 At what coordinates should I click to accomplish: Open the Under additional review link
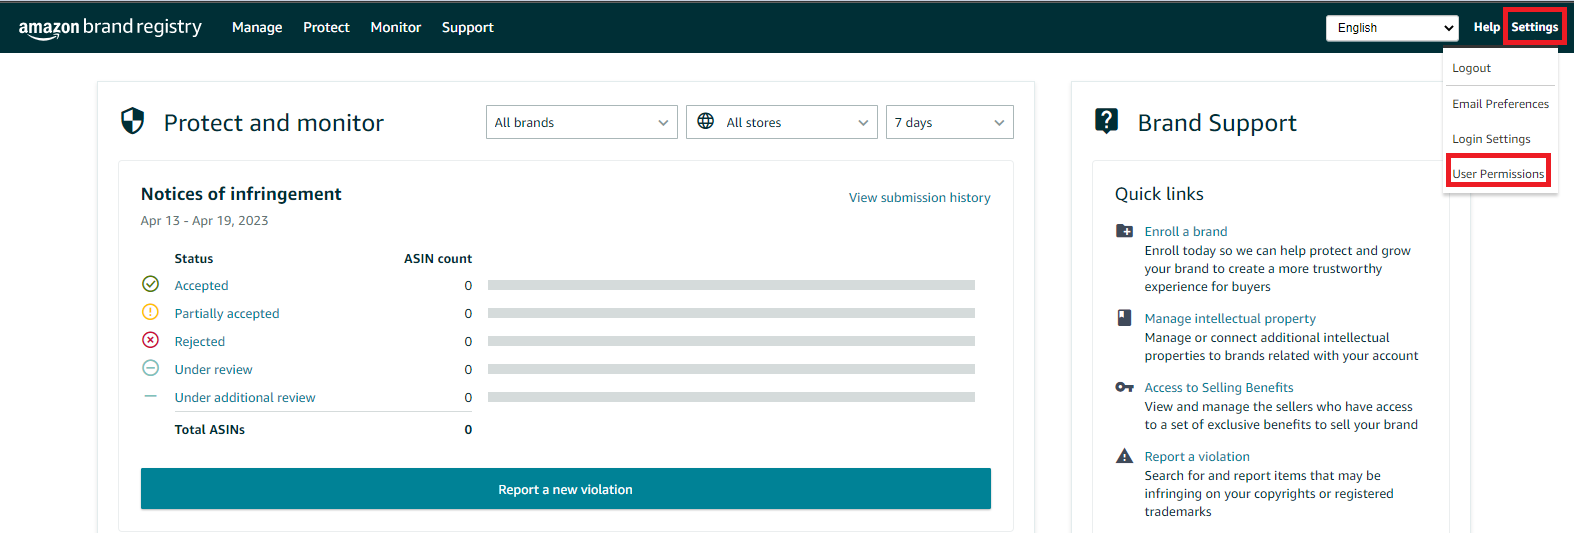(x=245, y=398)
